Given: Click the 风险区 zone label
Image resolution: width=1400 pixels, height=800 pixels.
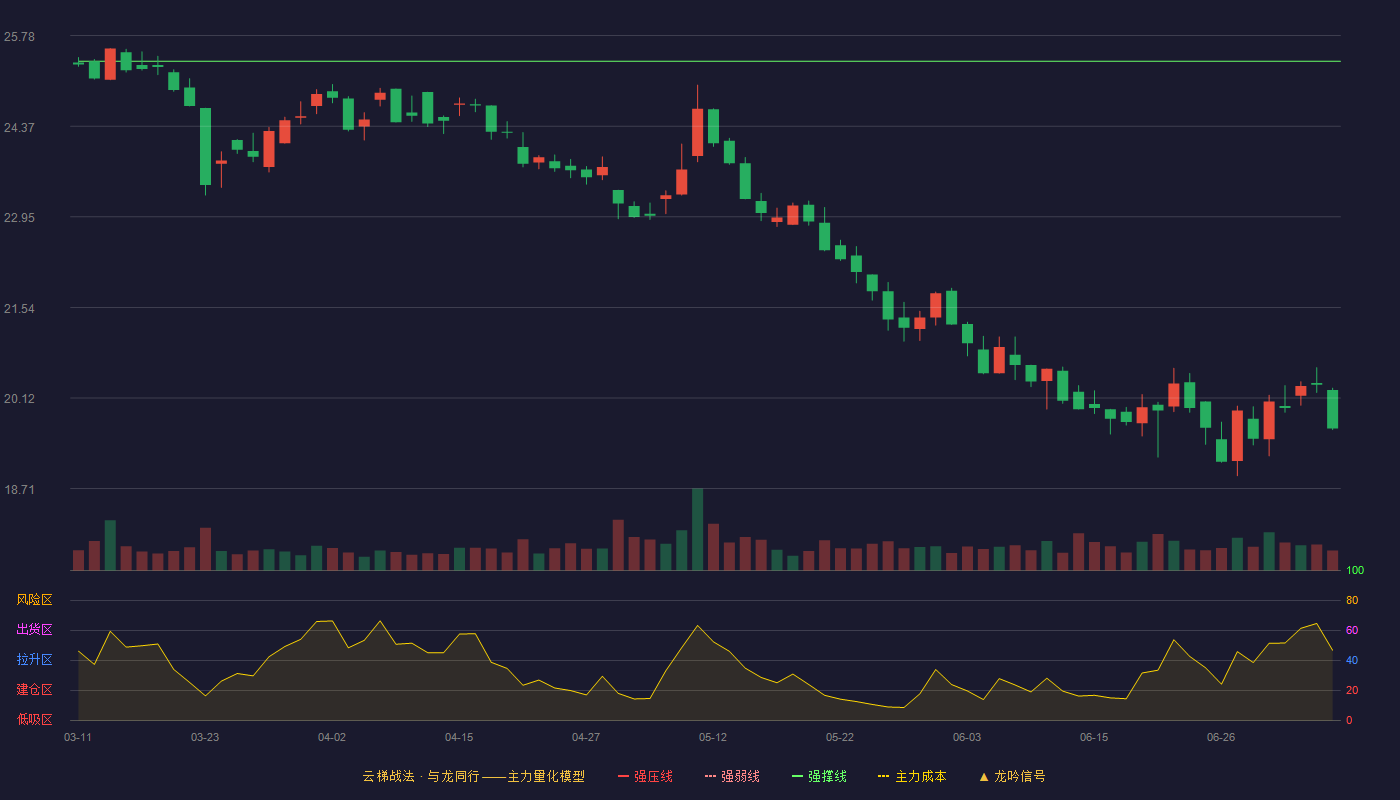Looking at the screenshot, I should (34, 600).
